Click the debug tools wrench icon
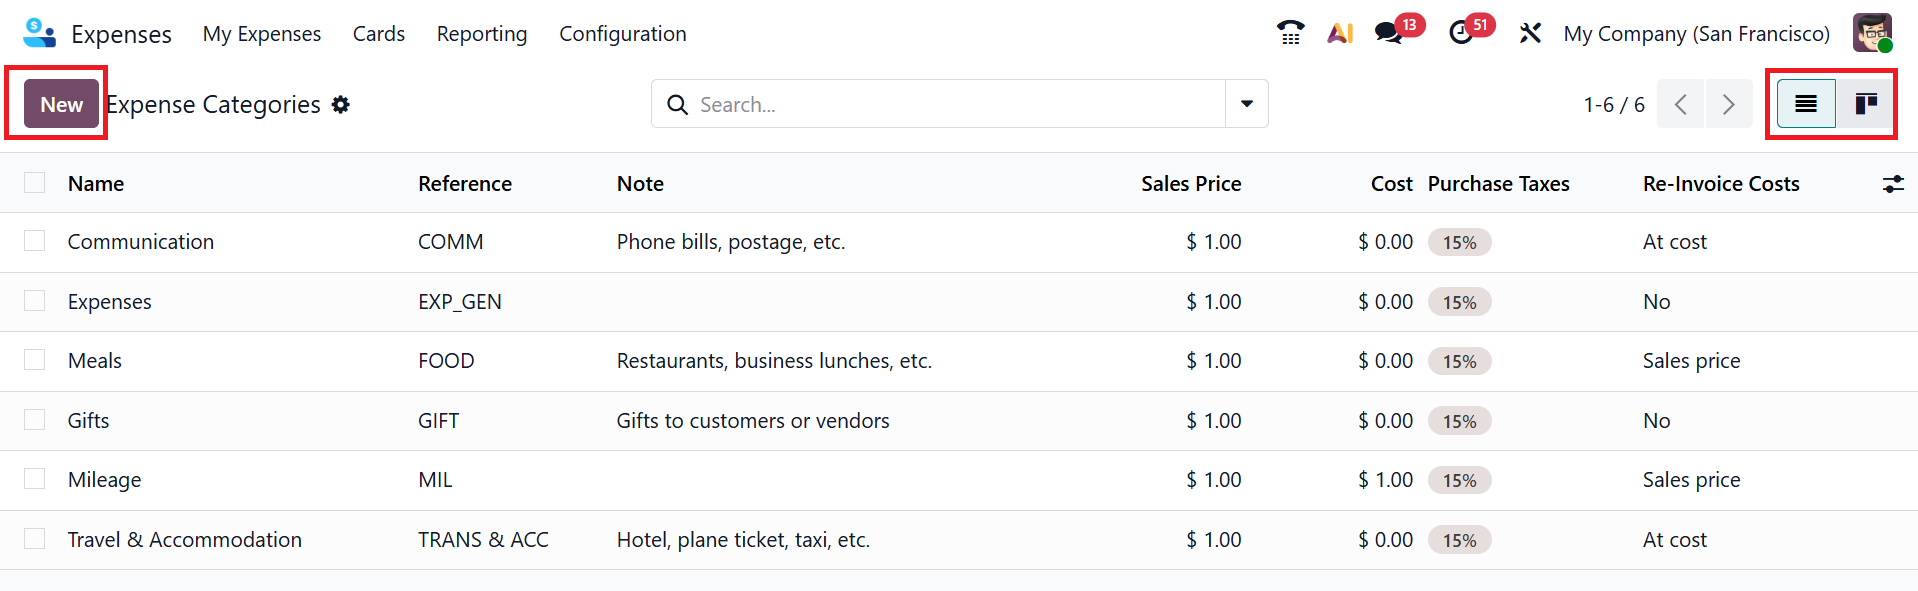Viewport: 1918px width, 591px height. (x=1530, y=33)
